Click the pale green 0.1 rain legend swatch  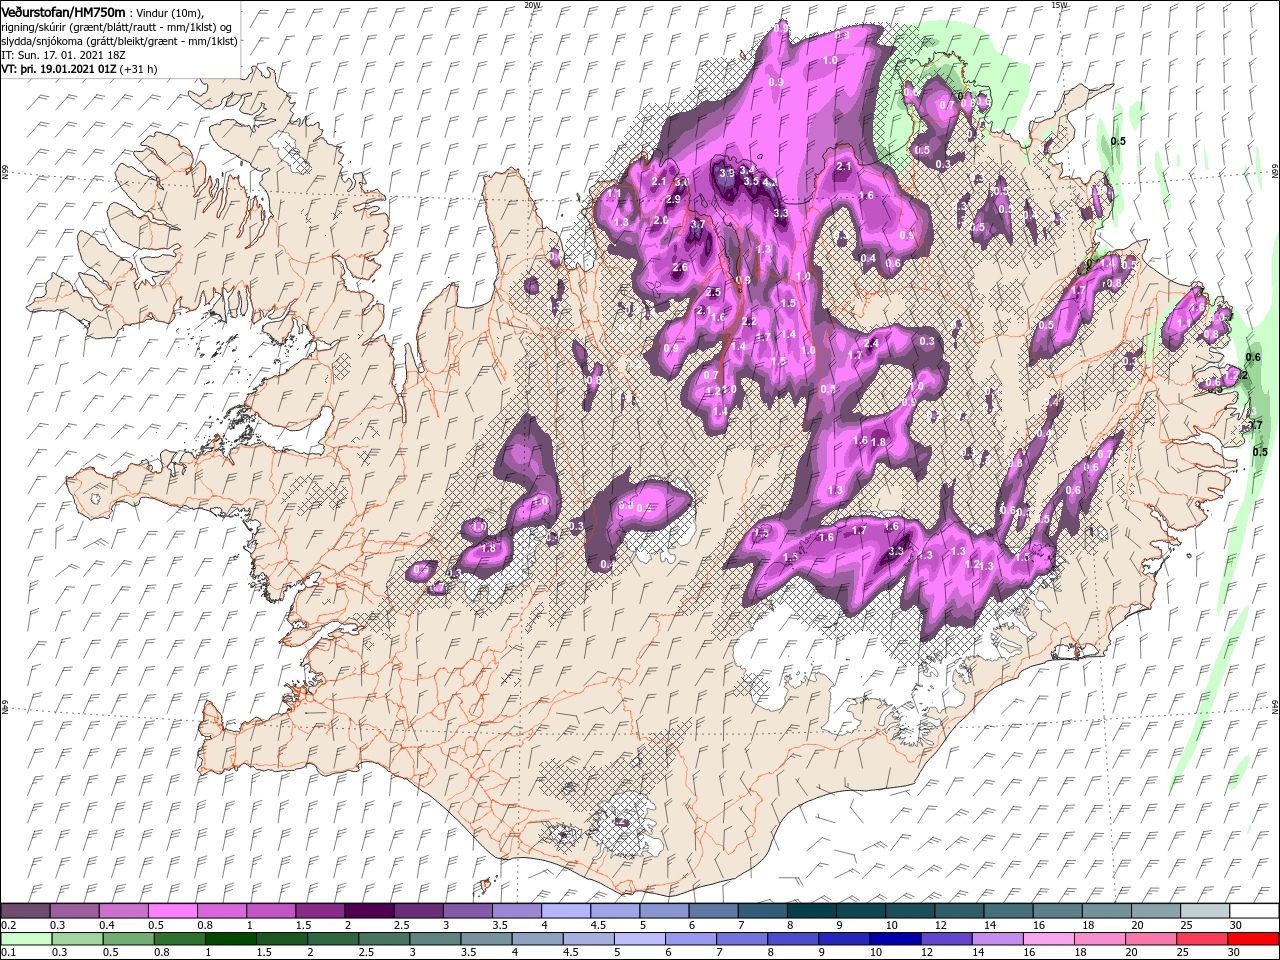pyautogui.click(x=25, y=939)
